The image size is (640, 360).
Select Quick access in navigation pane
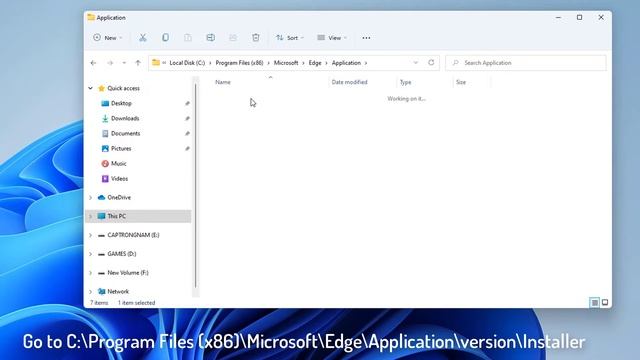pyautogui.click(x=123, y=88)
